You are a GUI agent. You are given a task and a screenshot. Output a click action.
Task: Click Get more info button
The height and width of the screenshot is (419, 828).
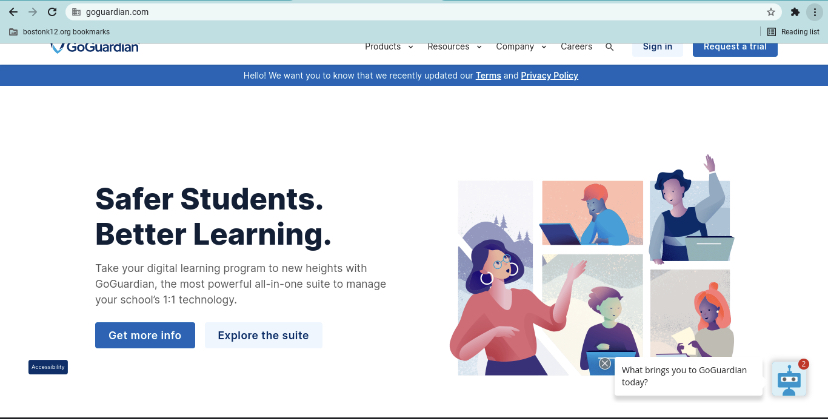tap(145, 335)
